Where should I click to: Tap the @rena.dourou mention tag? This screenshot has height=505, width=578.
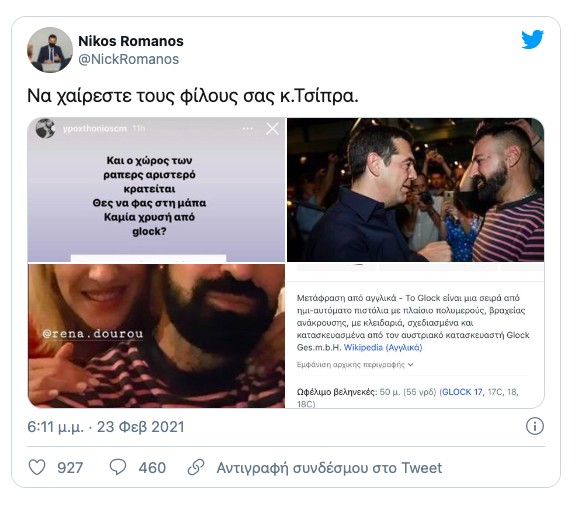click(x=93, y=334)
